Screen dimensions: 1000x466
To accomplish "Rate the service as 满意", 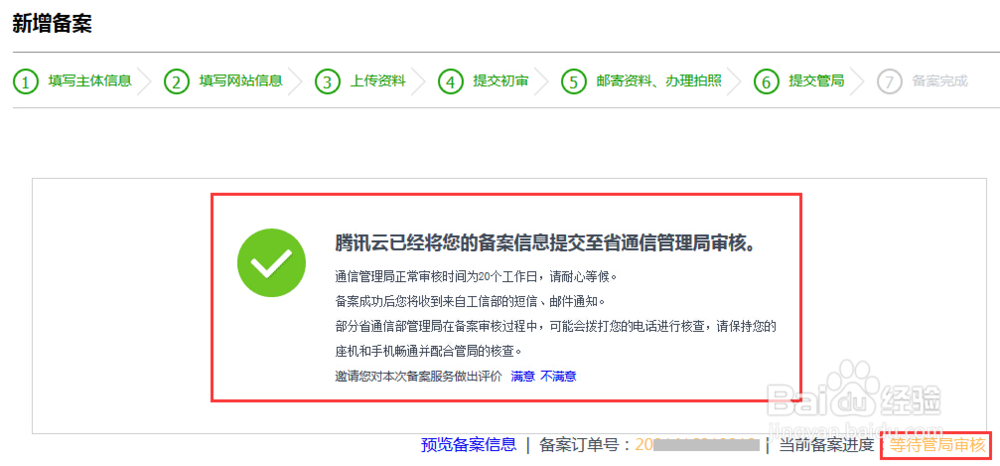I will [x=523, y=376].
